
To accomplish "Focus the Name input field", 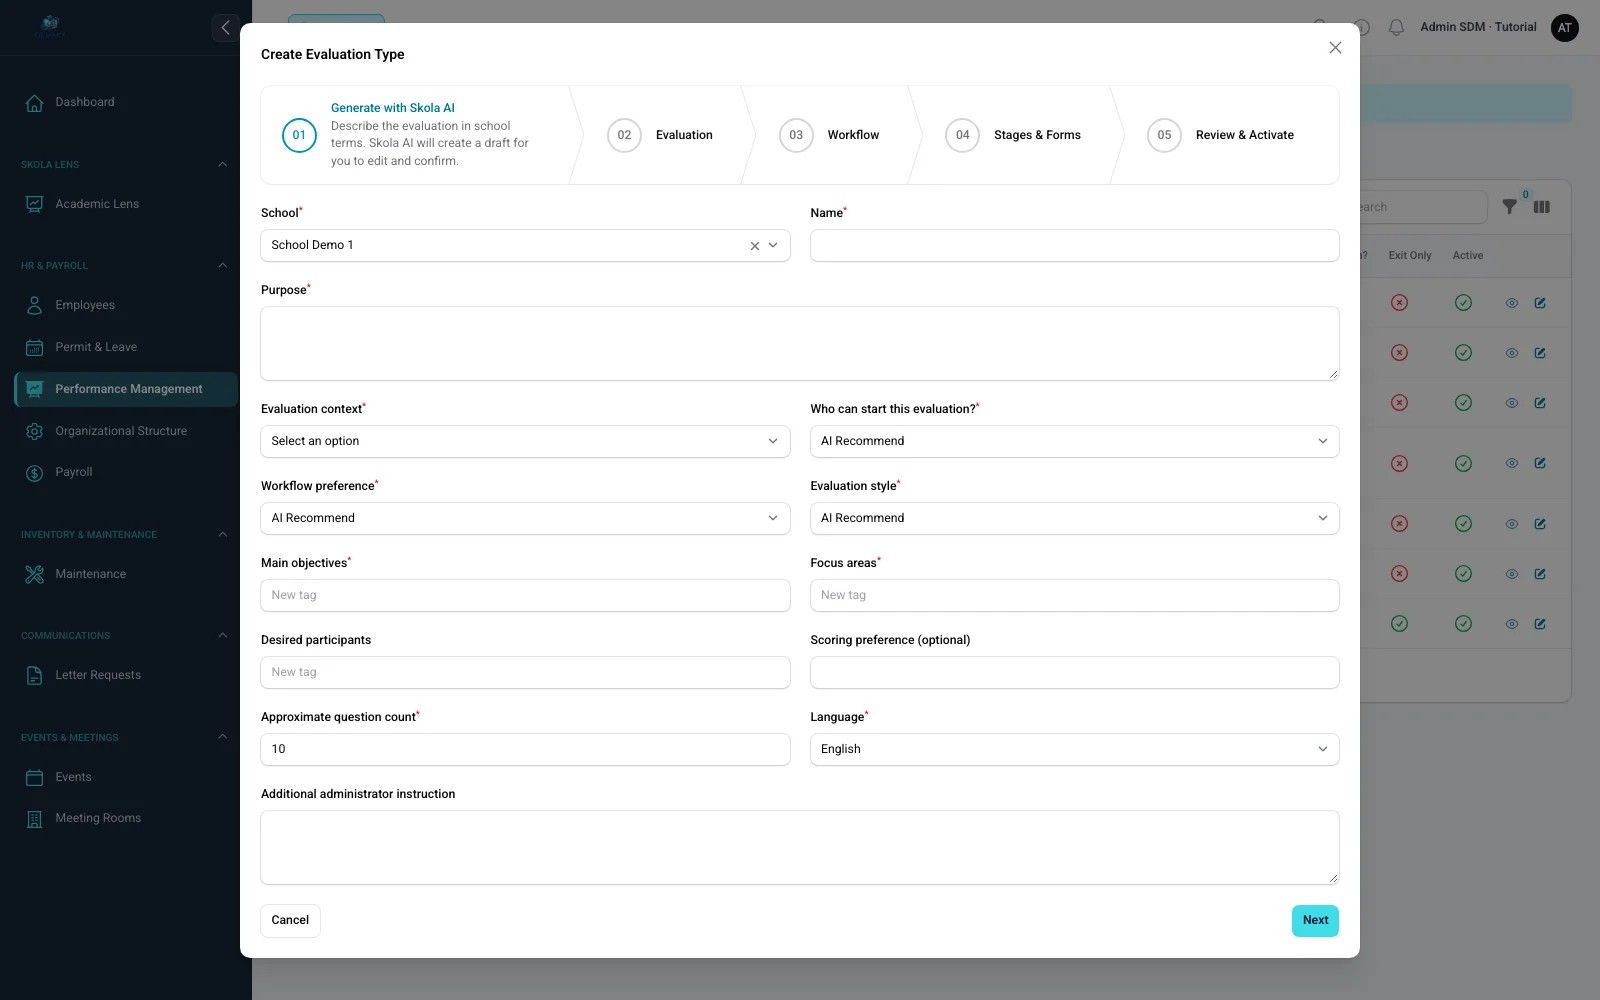I will pyautogui.click(x=1074, y=246).
